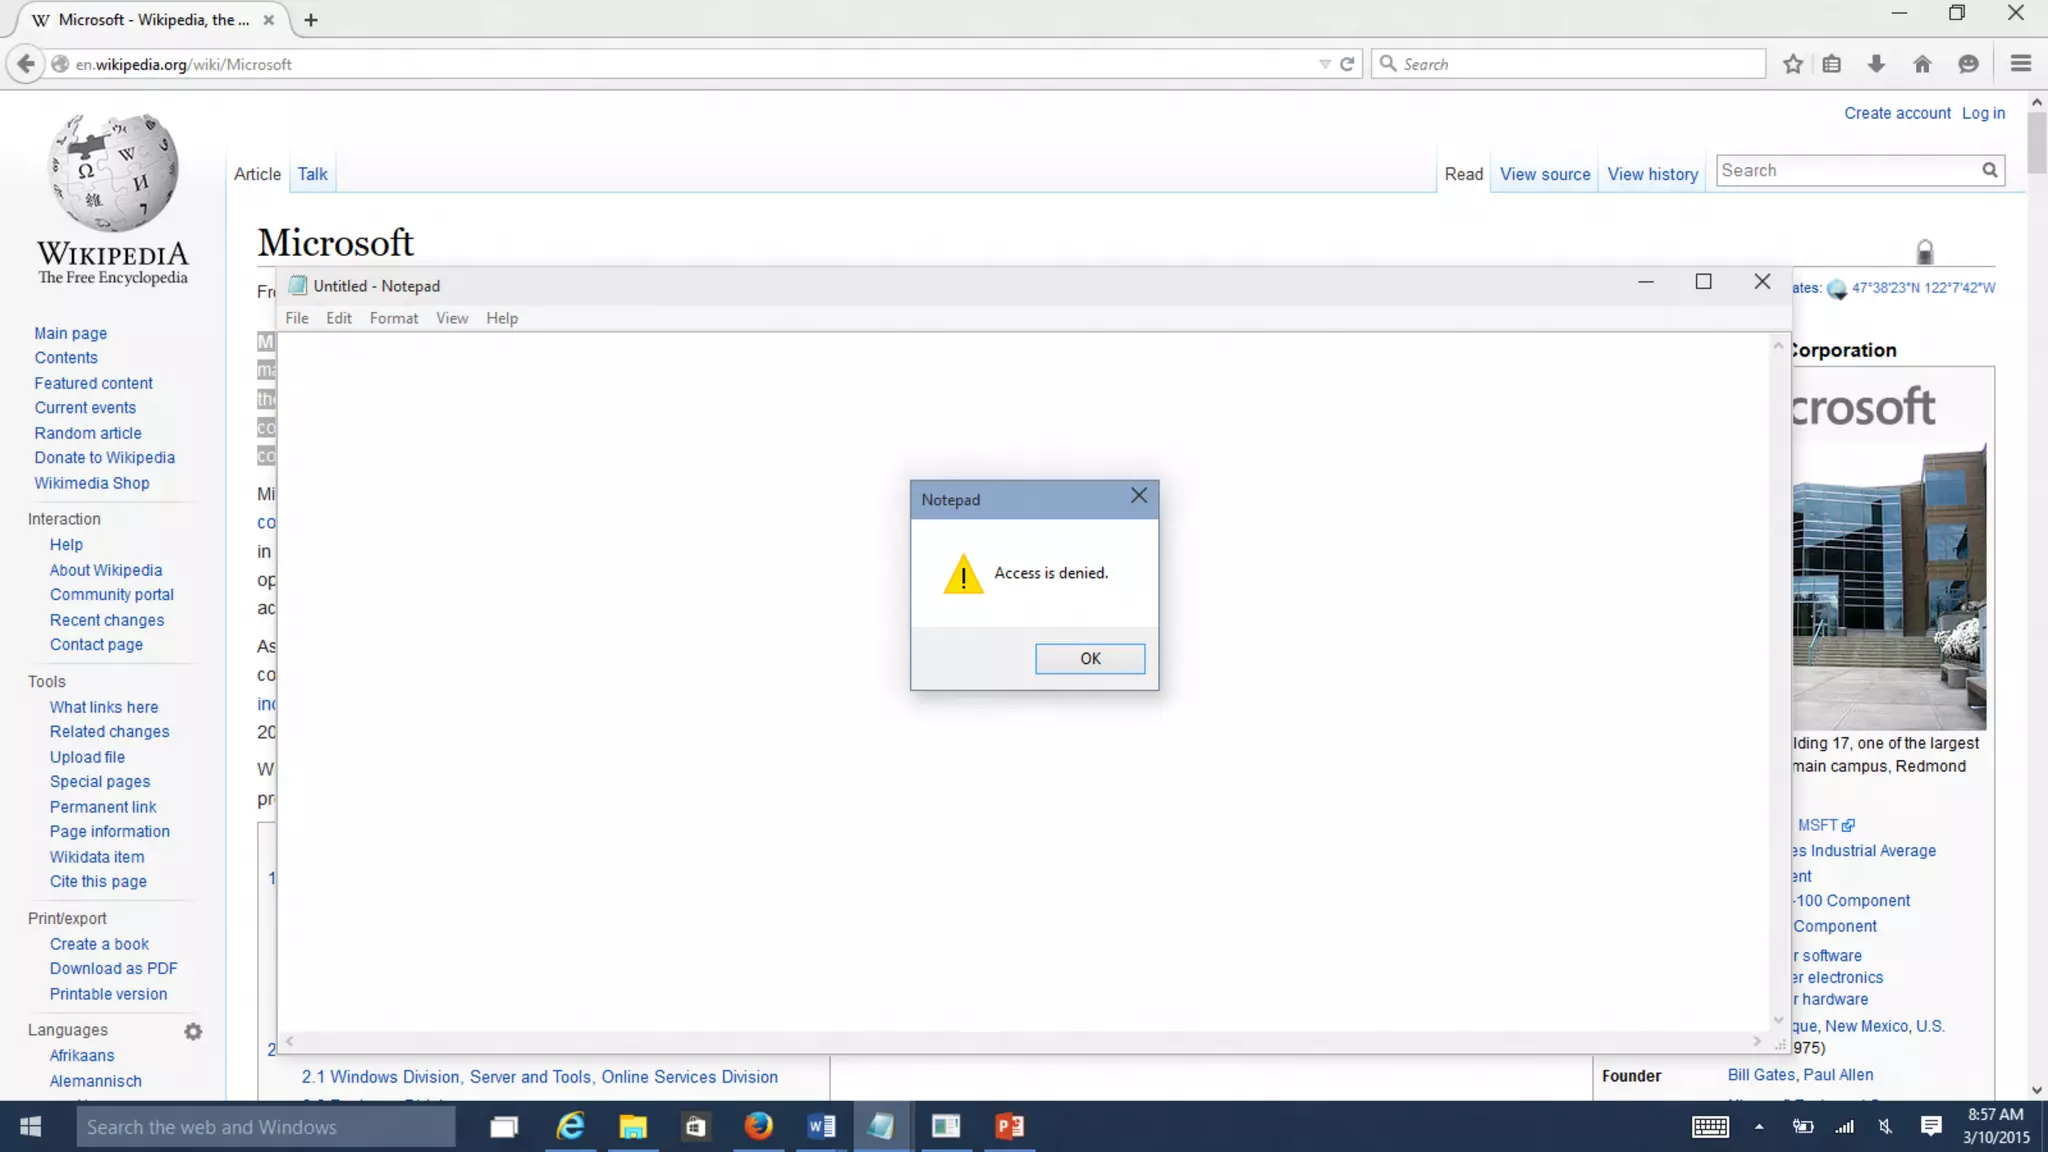This screenshot has width=2048, height=1152.
Task: Click the reload page icon
Action: pyautogui.click(x=1347, y=64)
